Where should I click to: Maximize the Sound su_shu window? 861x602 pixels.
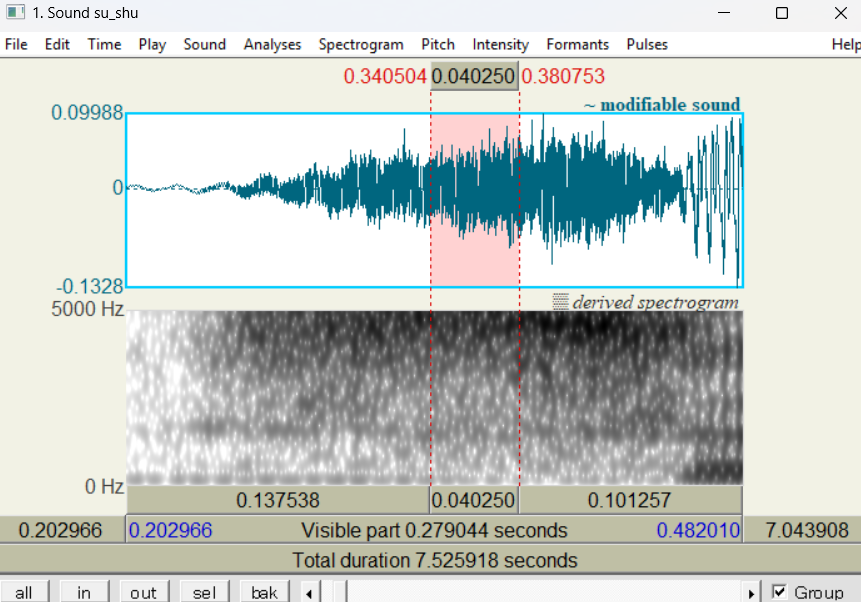click(782, 13)
